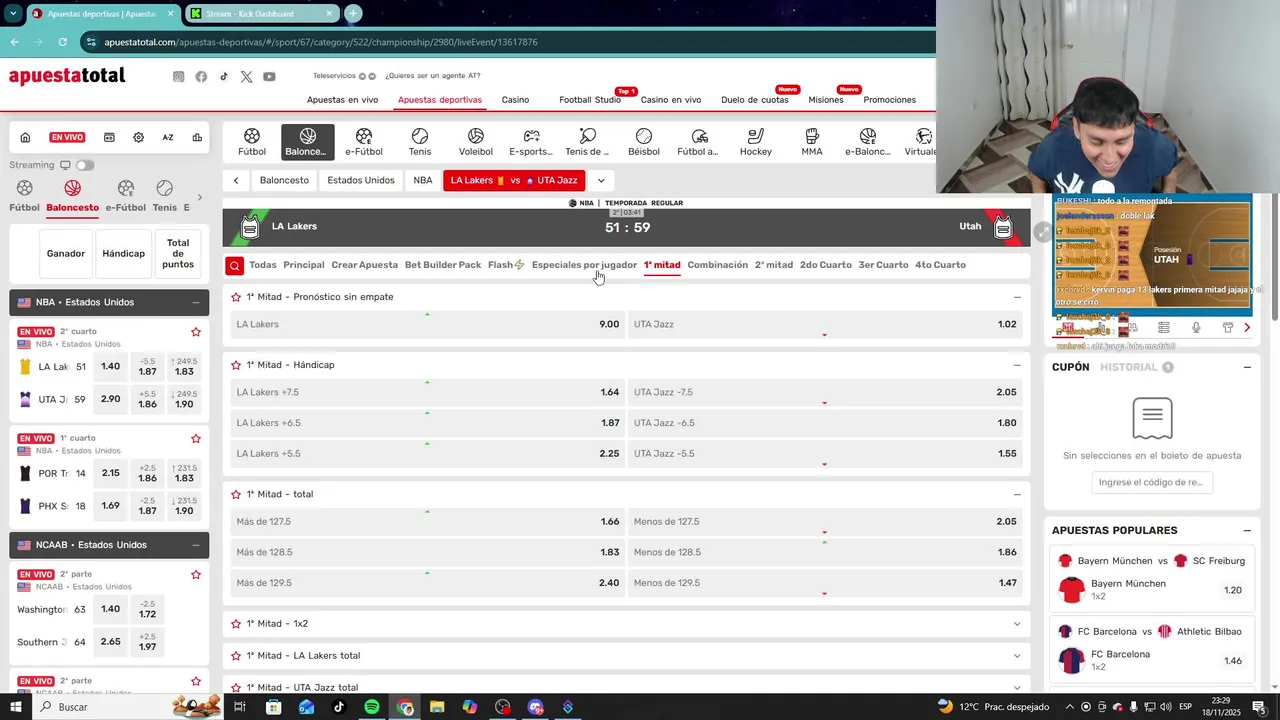Viewport: 1280px width, 720px height.
Task: Collapse the 1ª Mitad Hándicap market
Action: coord(1017,365)
